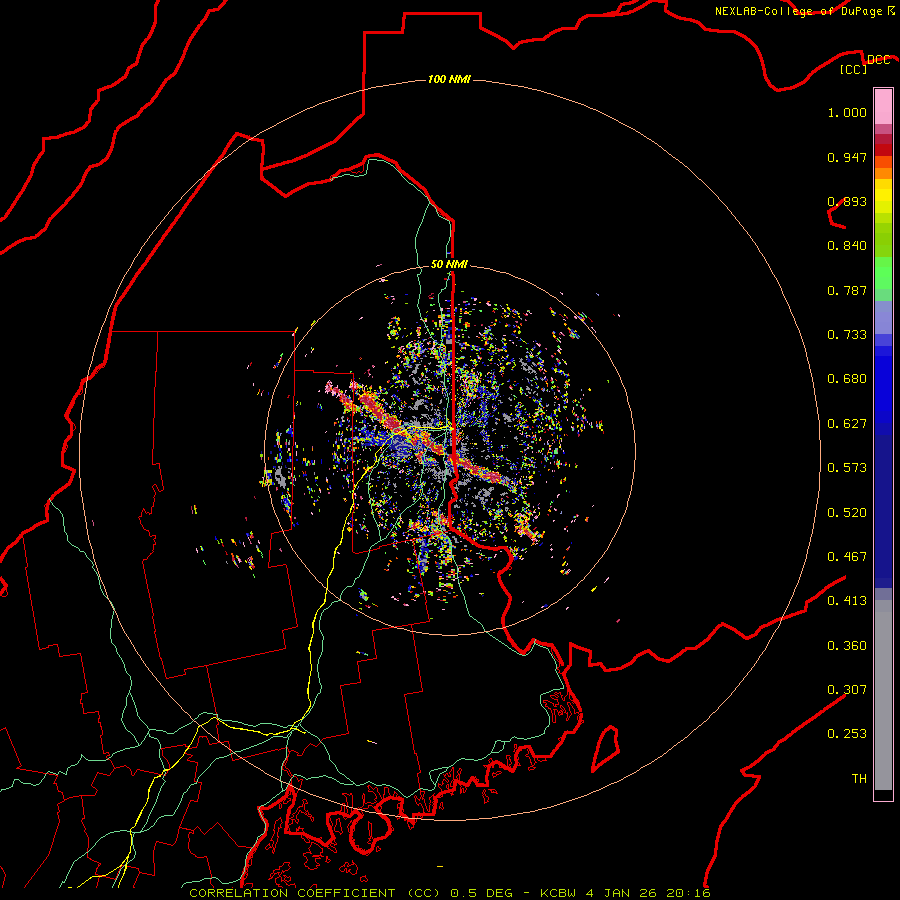Click the Correlation Coefficient caption at bottom

(x=450, y=893)
